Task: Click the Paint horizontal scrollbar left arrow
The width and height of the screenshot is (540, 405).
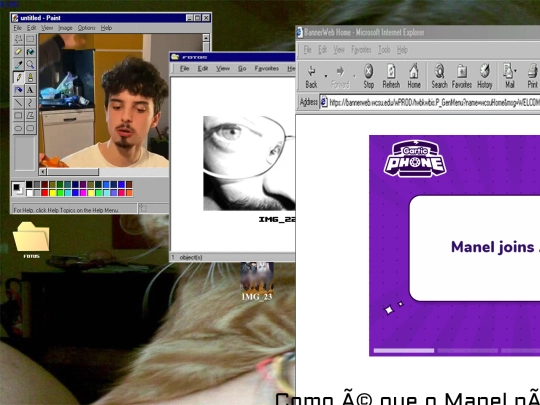Action: (x=43, y=172)
